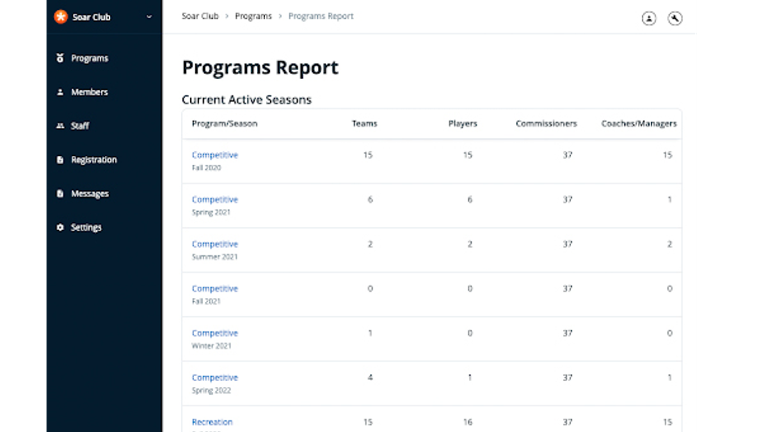Open Competitive Fall 2020 program link
Screen dimensions: 768x432
click(x=215, y=155)
